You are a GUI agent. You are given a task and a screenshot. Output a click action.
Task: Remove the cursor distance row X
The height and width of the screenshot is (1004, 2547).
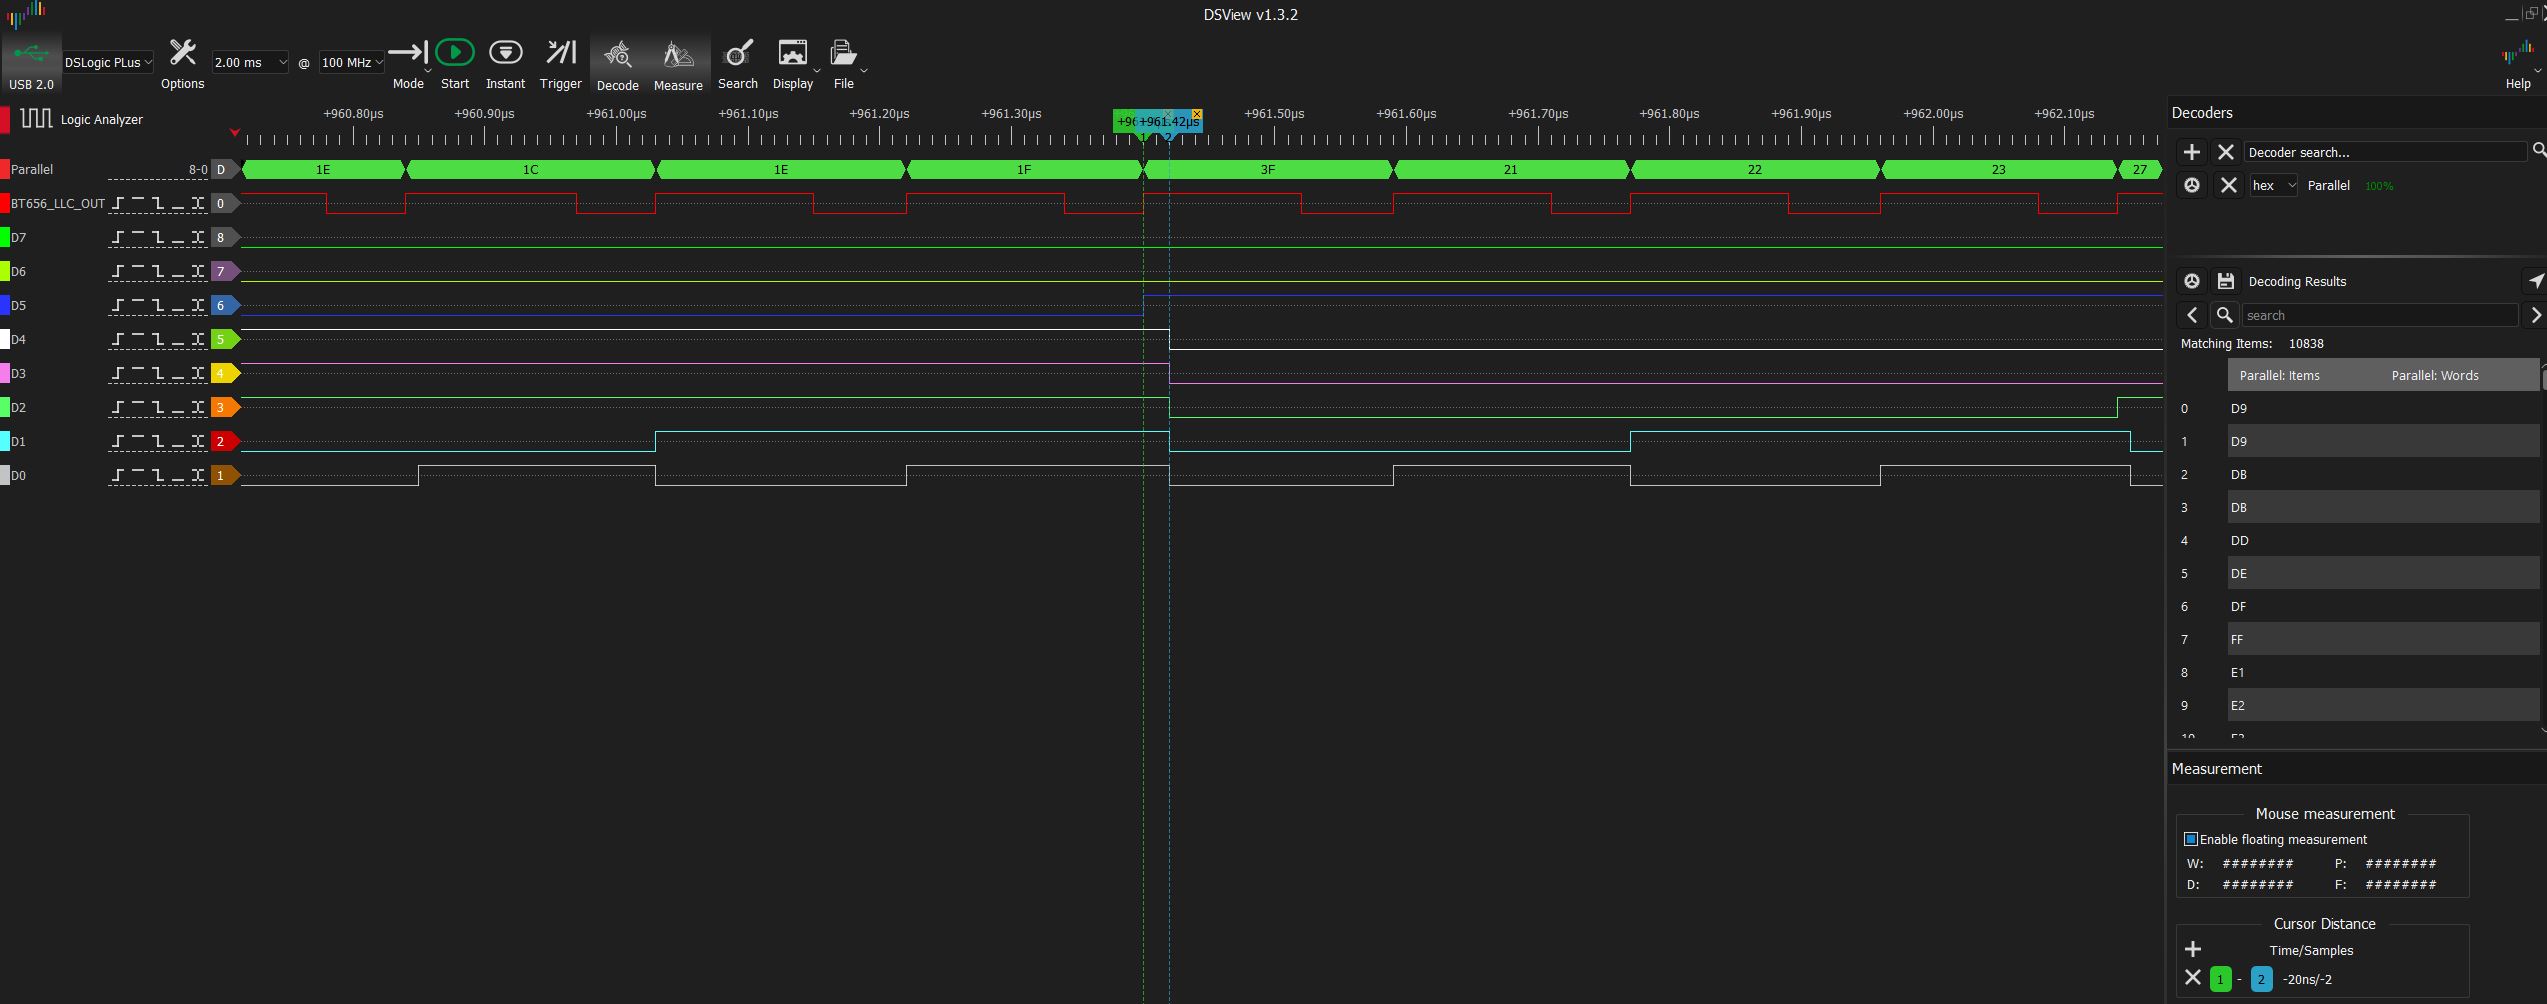coord(2193,978)
